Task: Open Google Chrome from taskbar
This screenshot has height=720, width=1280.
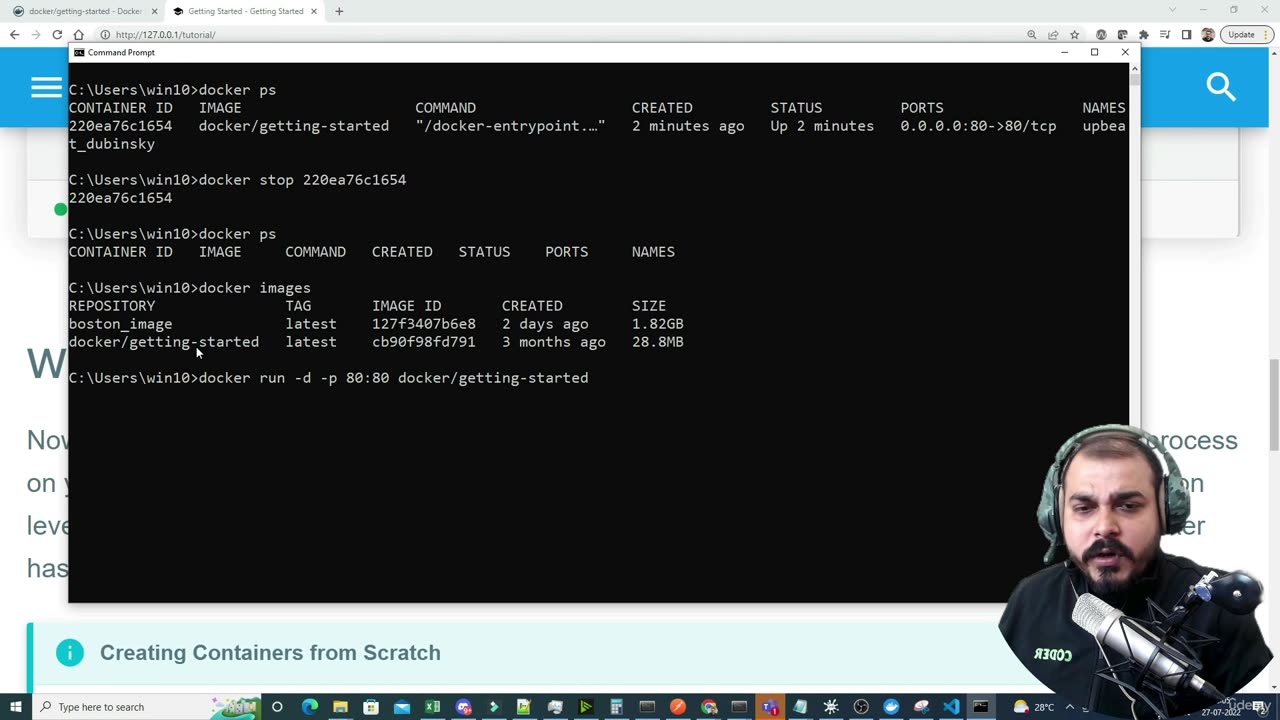Action: 709,707
